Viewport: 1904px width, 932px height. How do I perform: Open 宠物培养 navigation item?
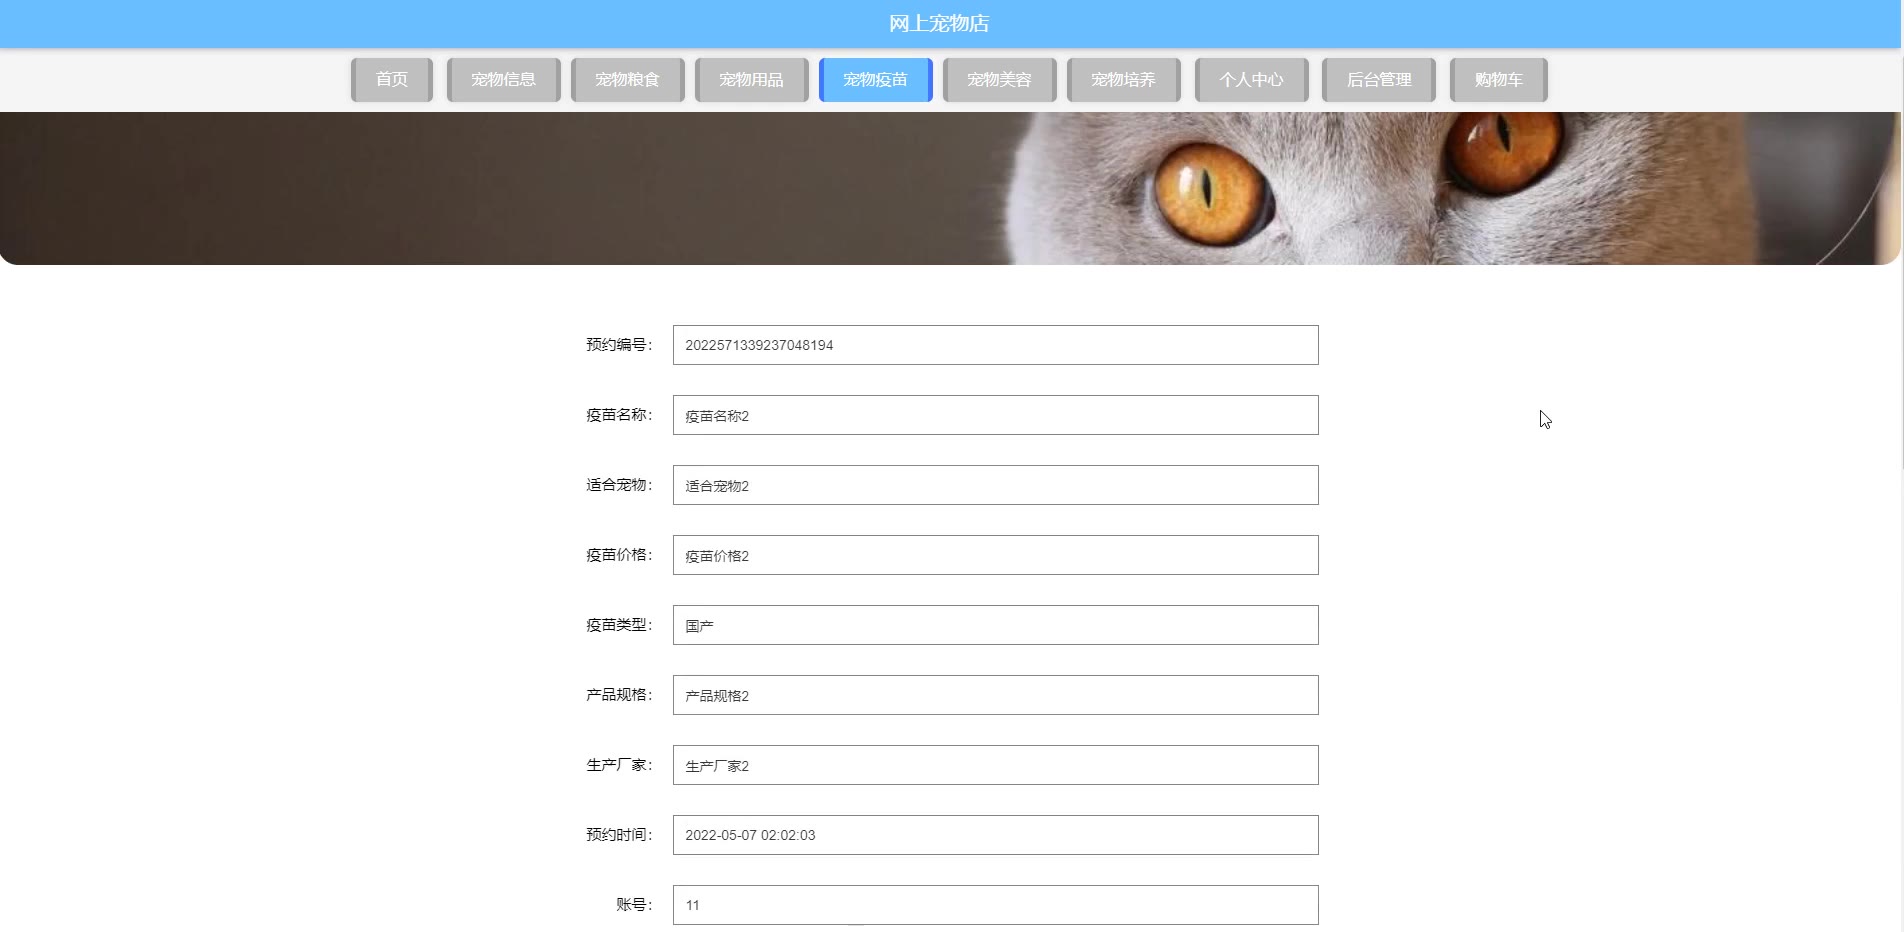(x=1123, y=80)
